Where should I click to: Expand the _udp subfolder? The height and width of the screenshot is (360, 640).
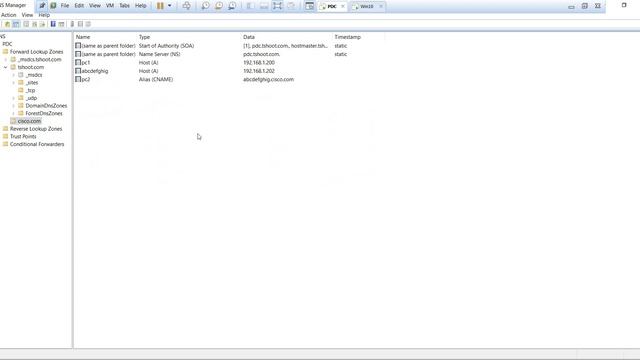pyautogui.click(x=13, y=98)
